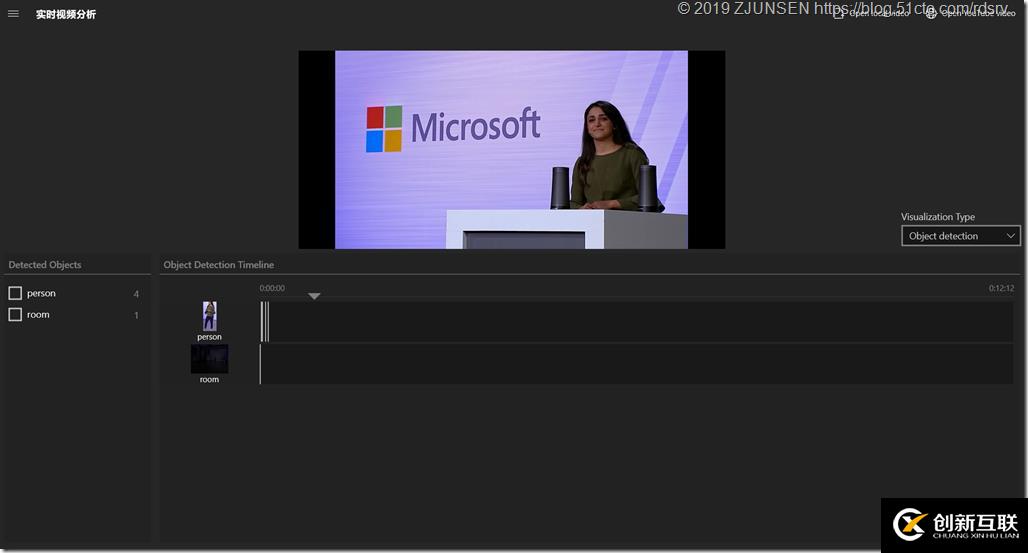
Task: Click the room detection timeline track
Action: point(637,364)
